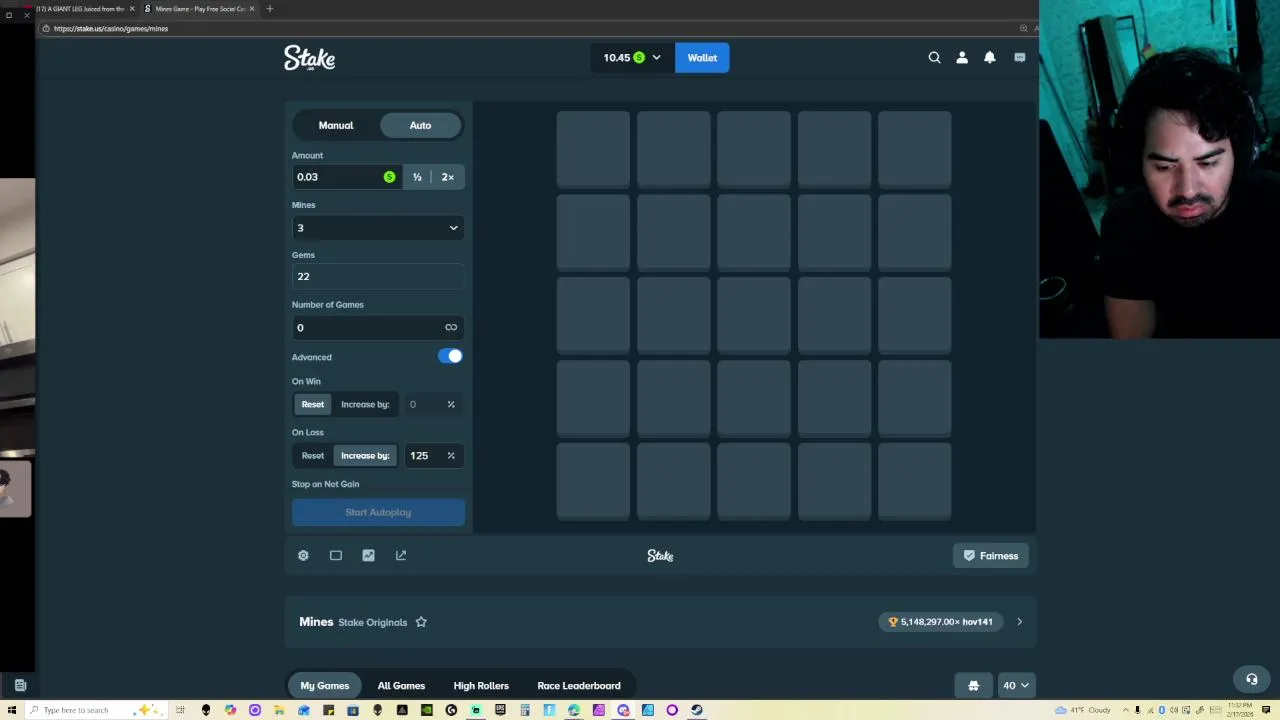Open the chat panel icon

(1019, 58)
